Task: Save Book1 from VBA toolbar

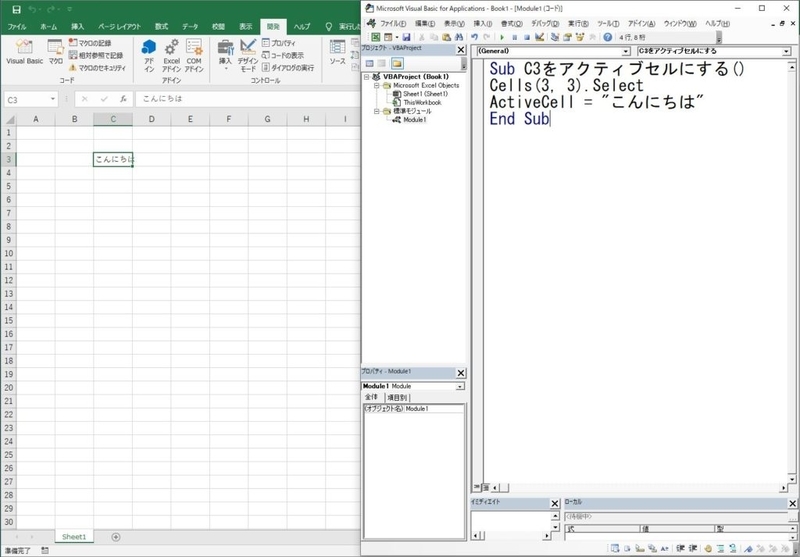Action: point(406,37)
